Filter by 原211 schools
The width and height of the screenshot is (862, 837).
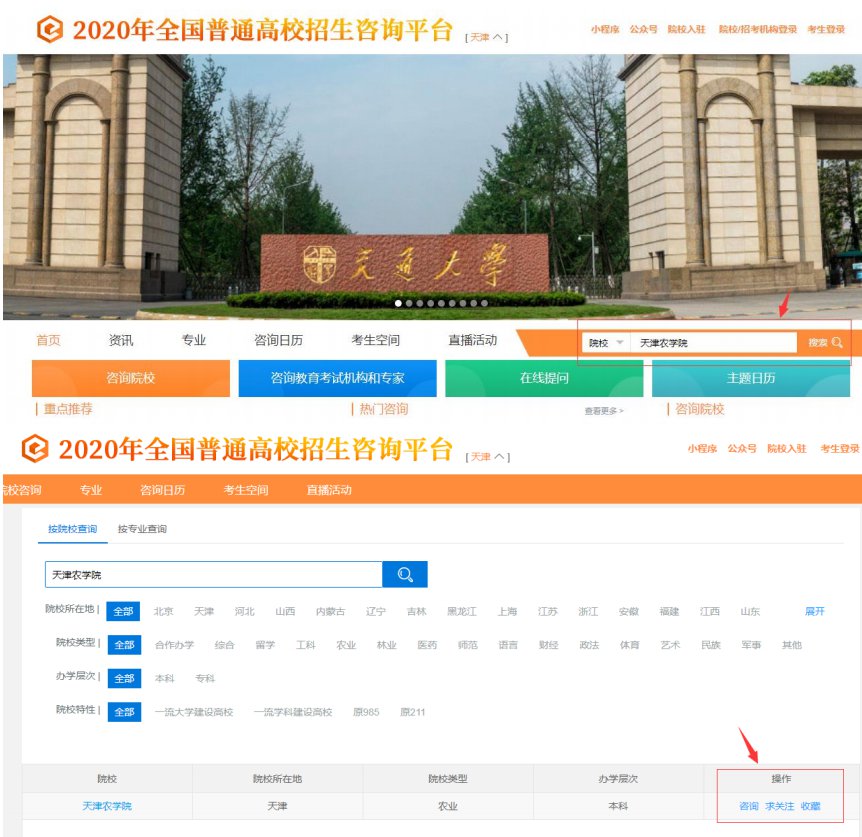413,712
